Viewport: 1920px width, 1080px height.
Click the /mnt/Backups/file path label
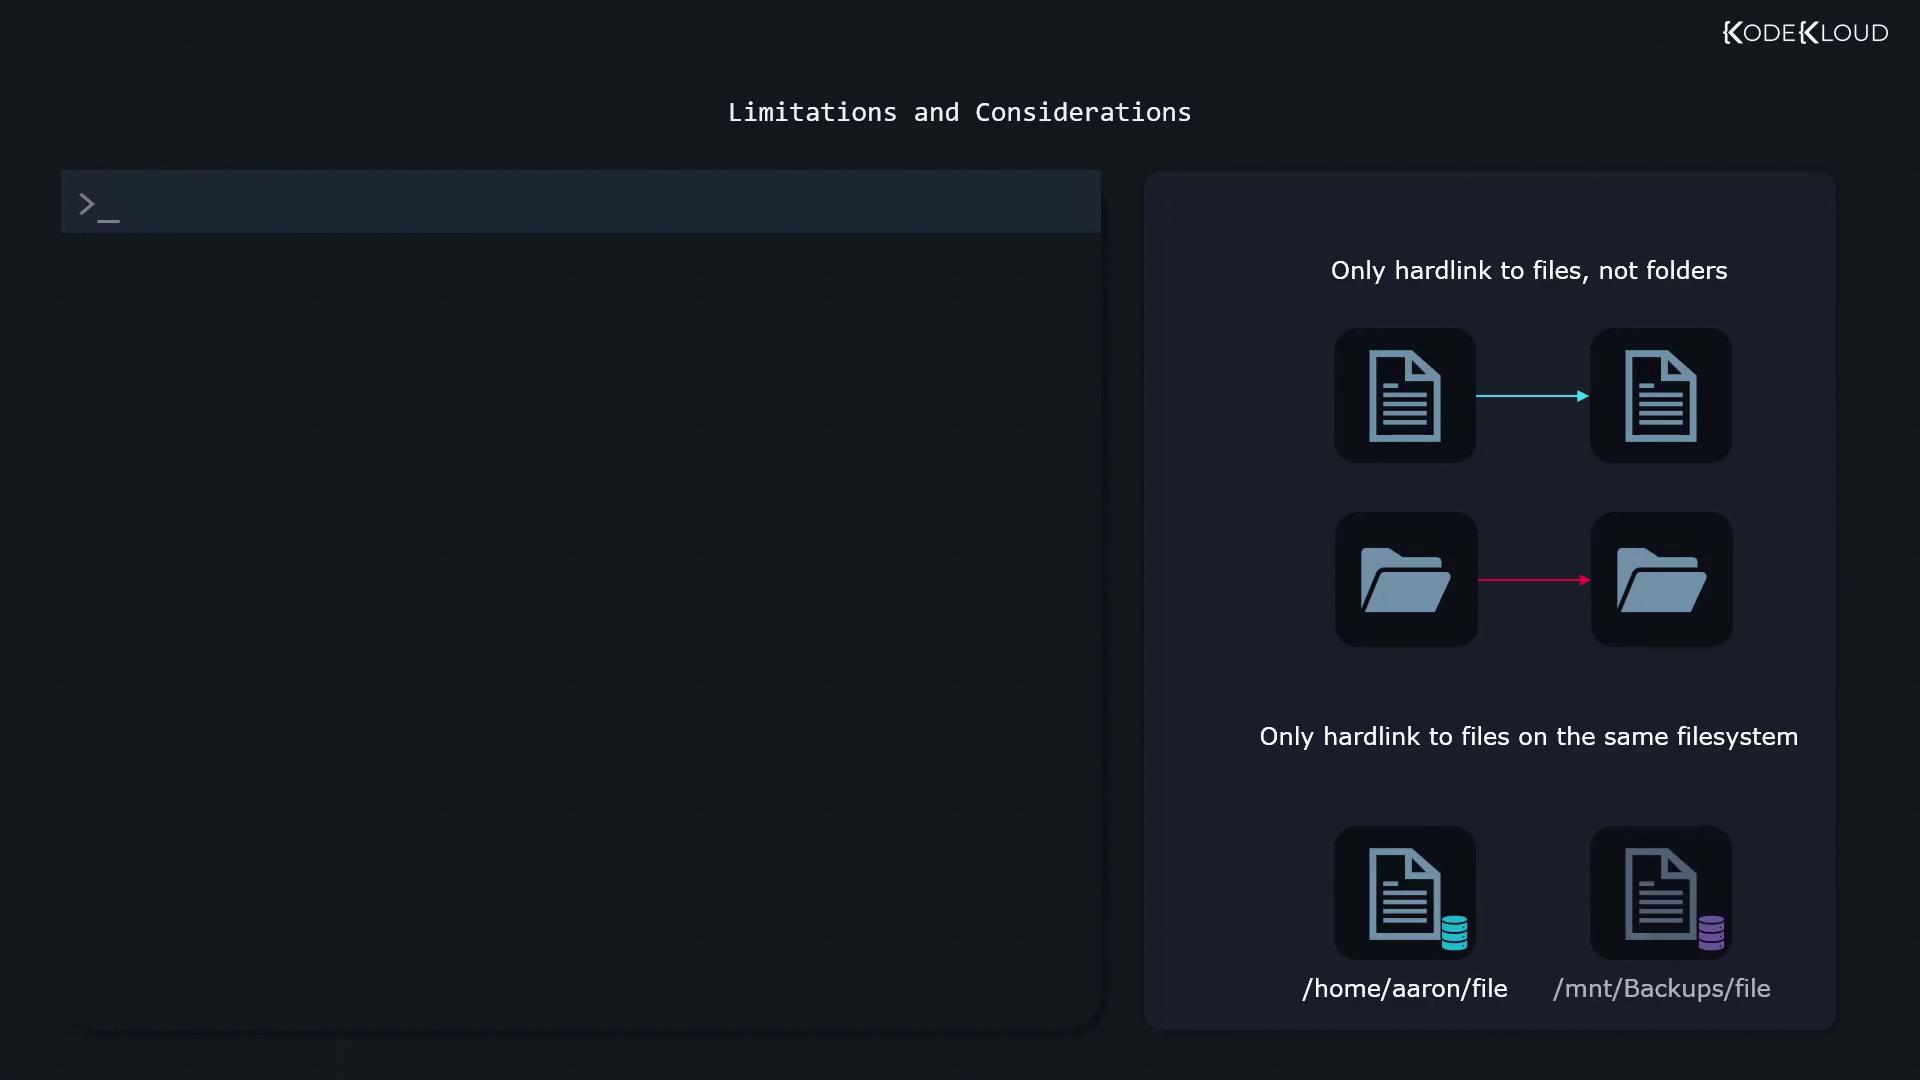point(1661,989)
